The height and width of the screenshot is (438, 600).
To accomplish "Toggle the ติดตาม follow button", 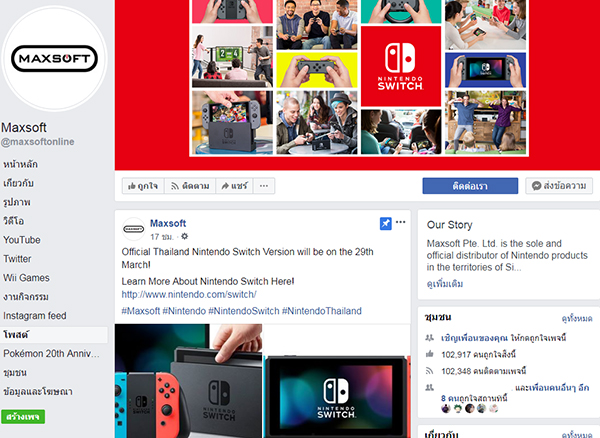I will [190, 186].
